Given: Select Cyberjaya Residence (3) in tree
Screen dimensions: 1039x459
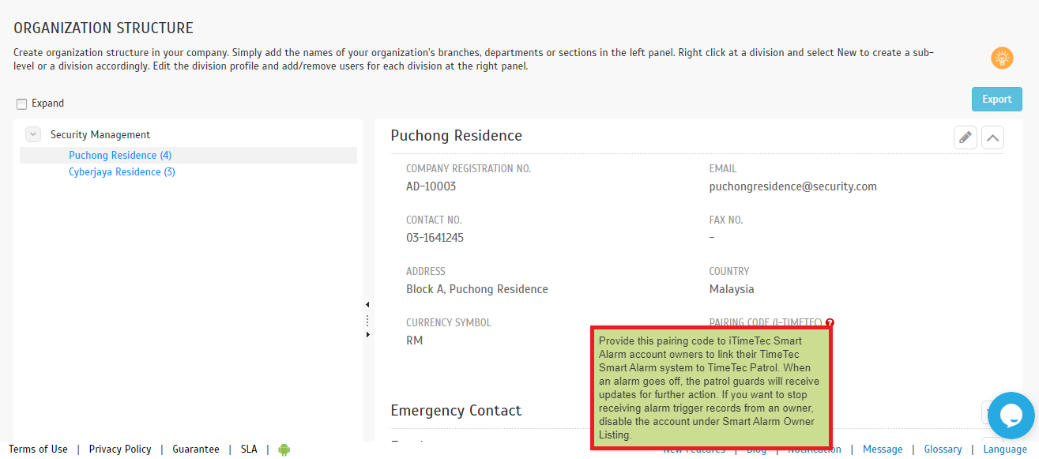Looking at the screenshot, I should pyautogui.click(x=122, y=172).
